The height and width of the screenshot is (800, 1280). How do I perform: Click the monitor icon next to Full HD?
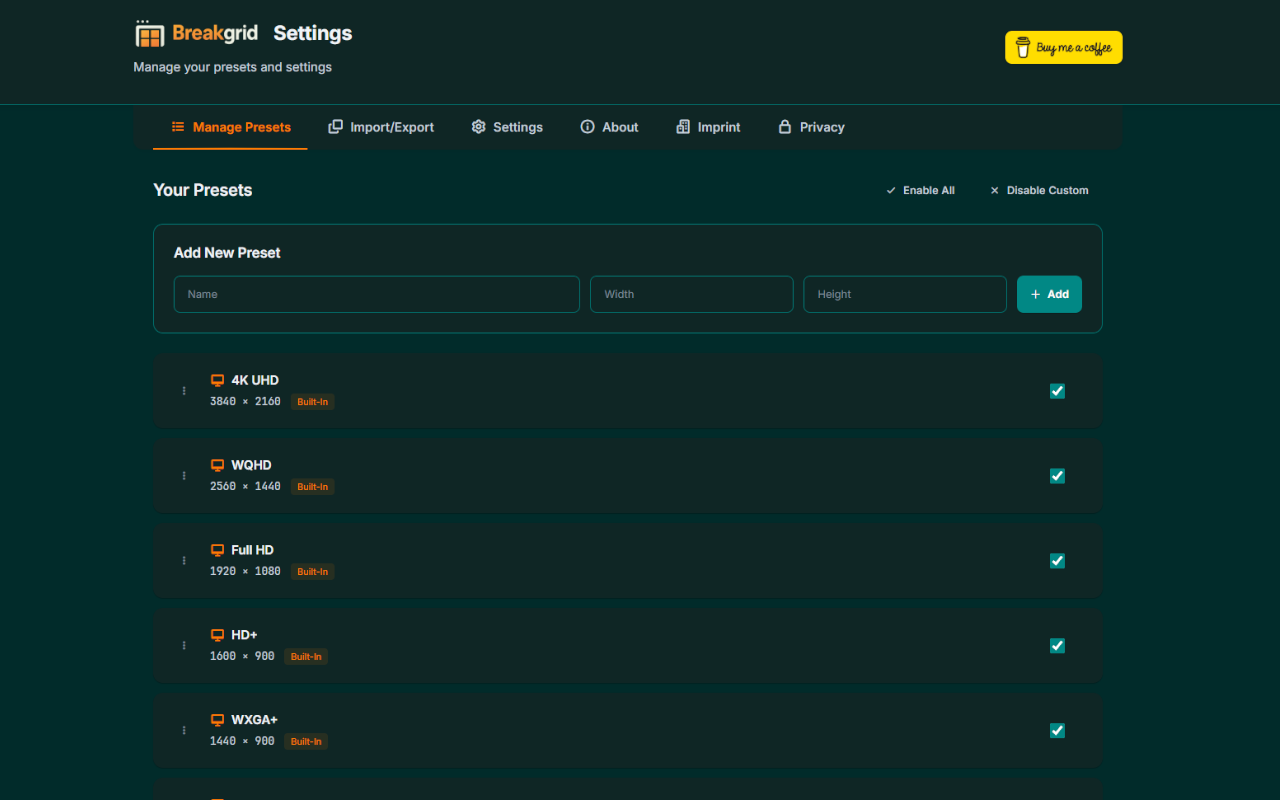coord(217,549)
